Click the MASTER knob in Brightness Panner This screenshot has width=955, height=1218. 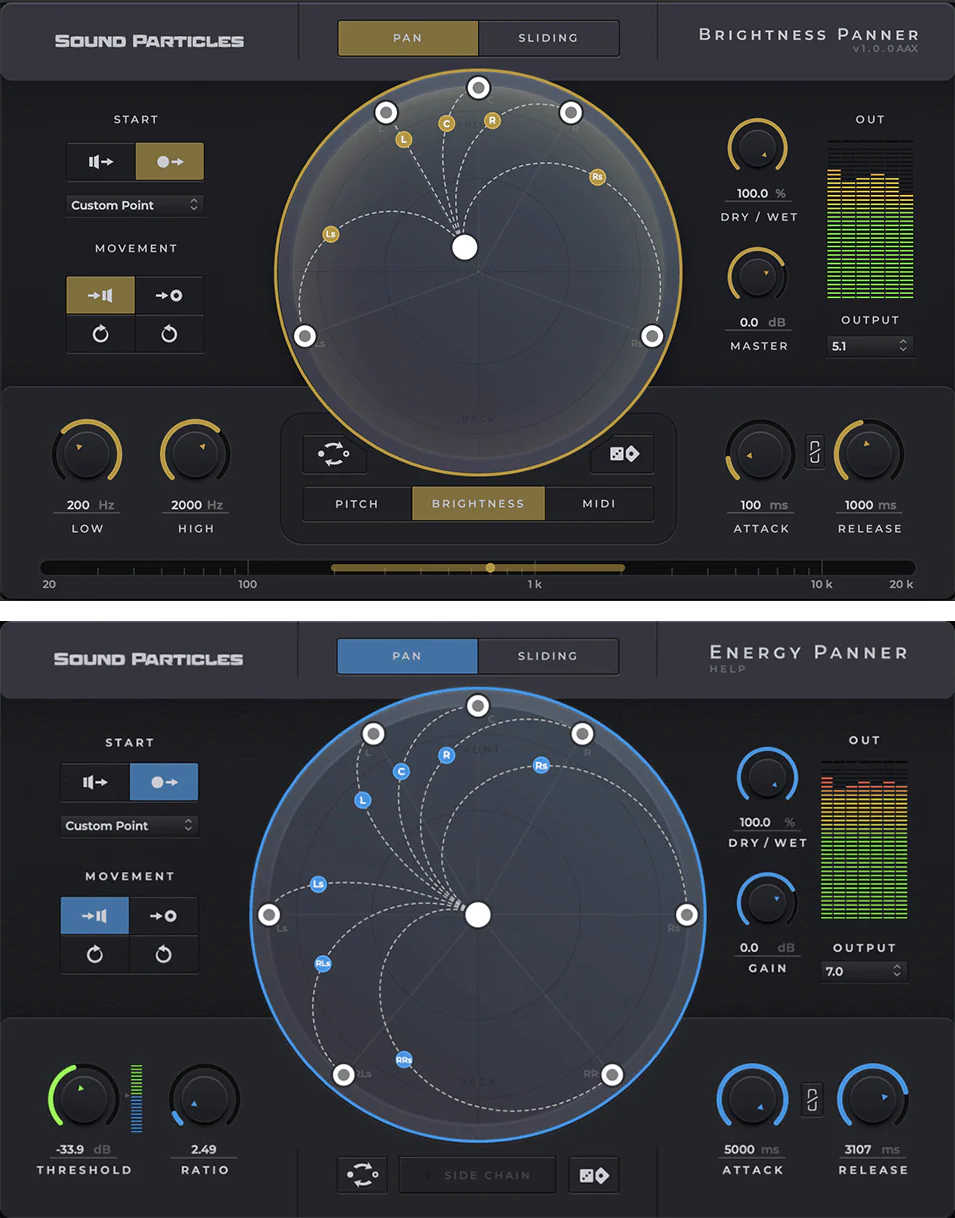click(758, 274)
